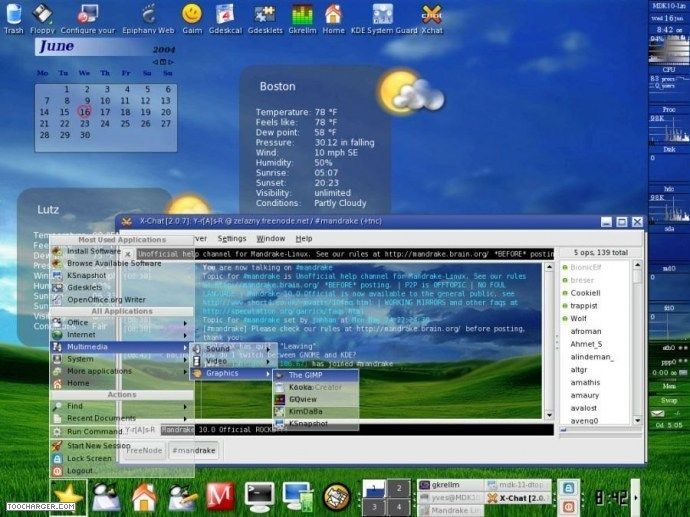
Task: Select June 16 on the calendar
Action: coord(84,112)
